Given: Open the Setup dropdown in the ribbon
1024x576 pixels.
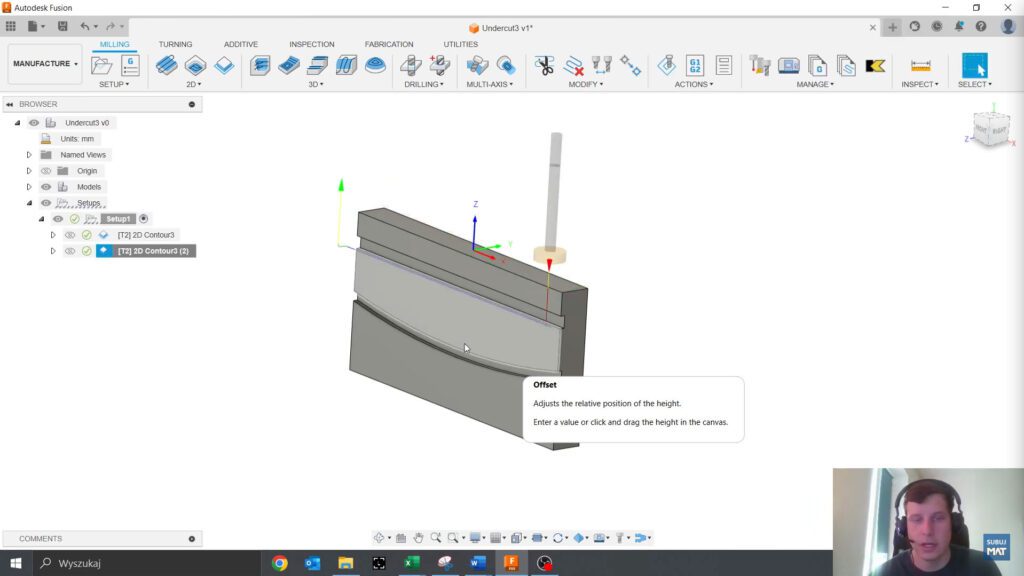Looking at the screenshot, I should [x=113, y=84].
